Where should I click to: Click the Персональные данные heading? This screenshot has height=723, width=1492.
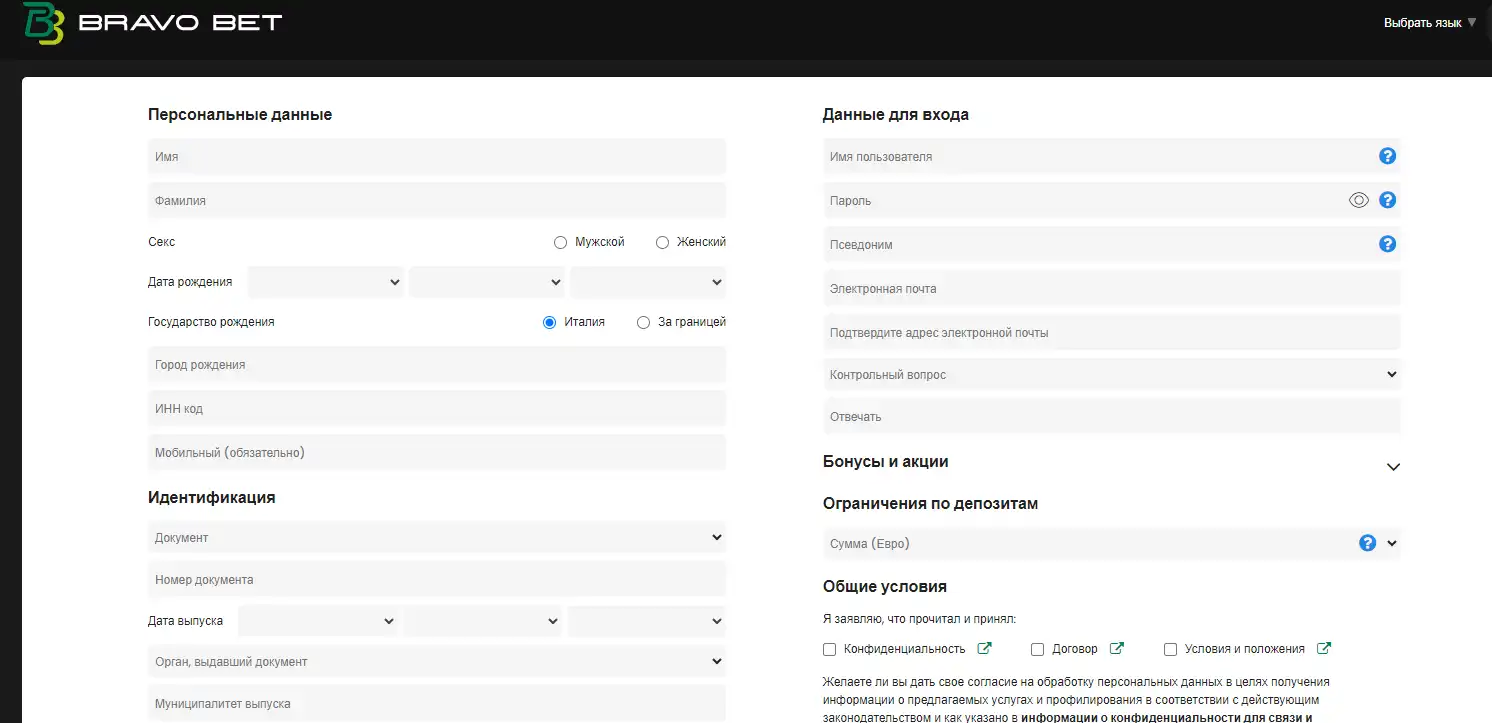[240, 114]
